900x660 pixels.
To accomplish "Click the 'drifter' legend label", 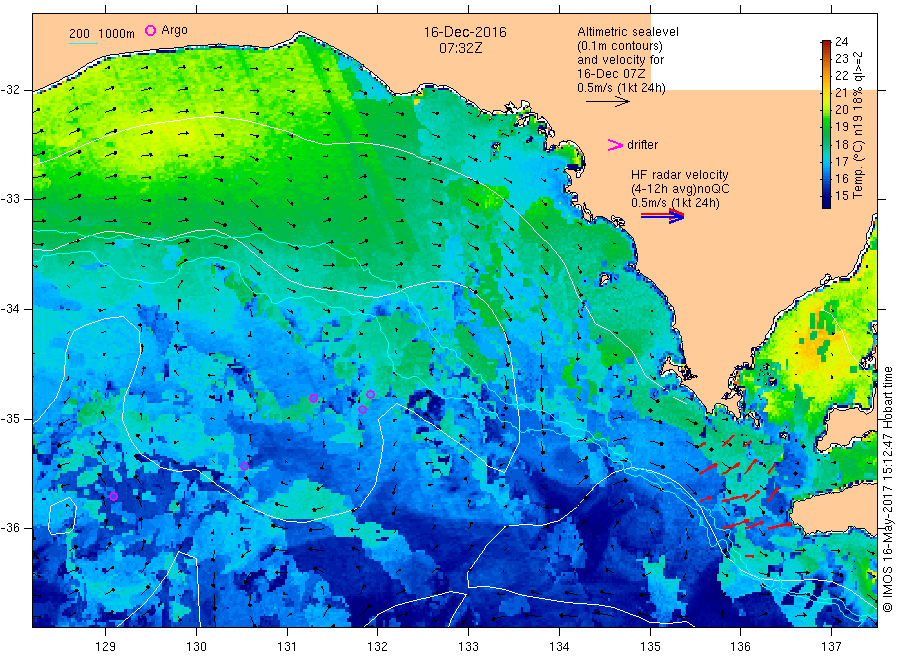I will [x=642, y=145].
